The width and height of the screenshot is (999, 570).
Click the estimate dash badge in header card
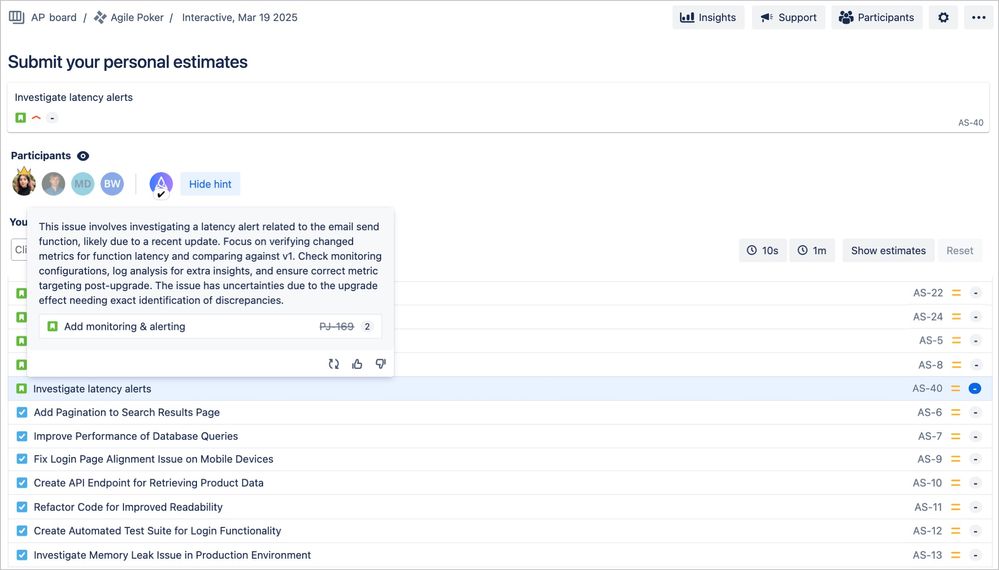click(x=52, y=118)
